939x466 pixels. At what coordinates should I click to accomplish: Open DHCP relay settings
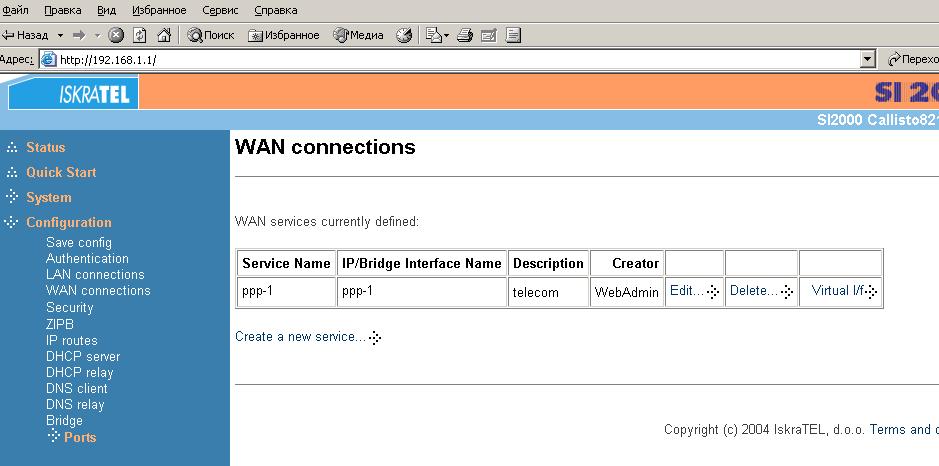tap(80, 373)
